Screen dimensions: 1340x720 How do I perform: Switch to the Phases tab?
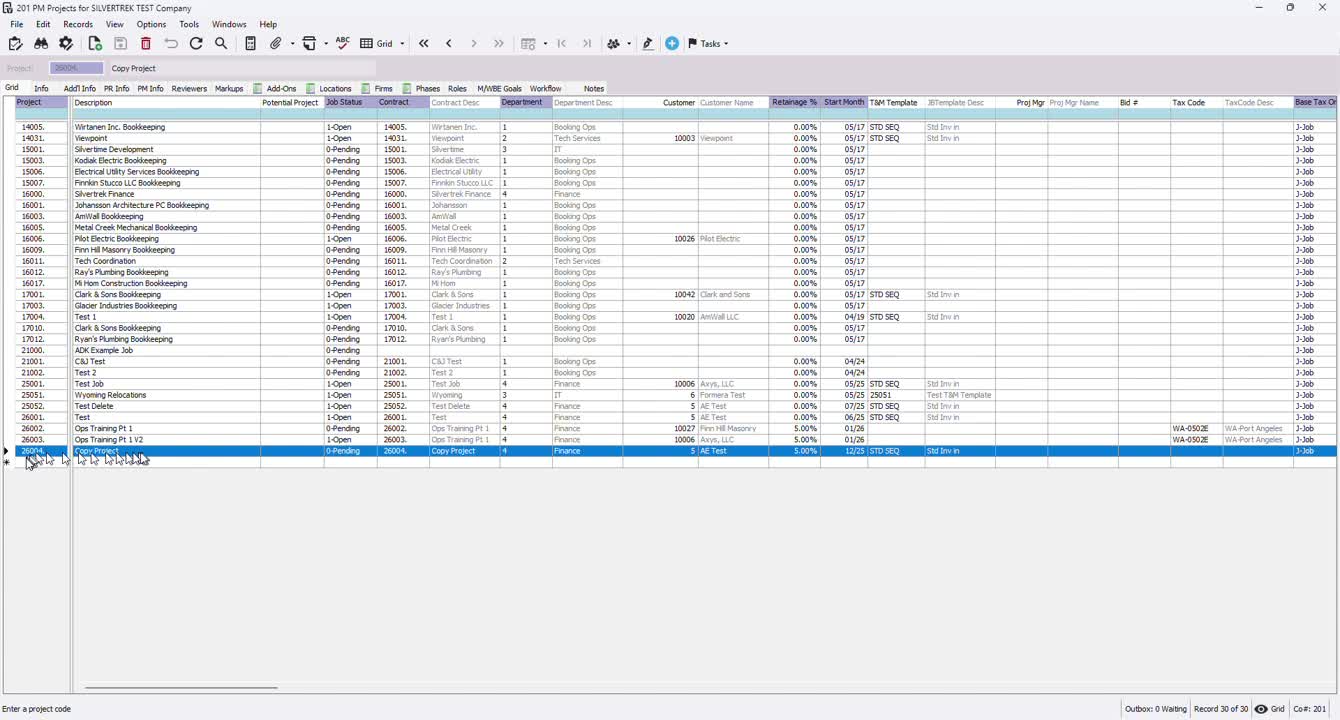click(421, 89)
